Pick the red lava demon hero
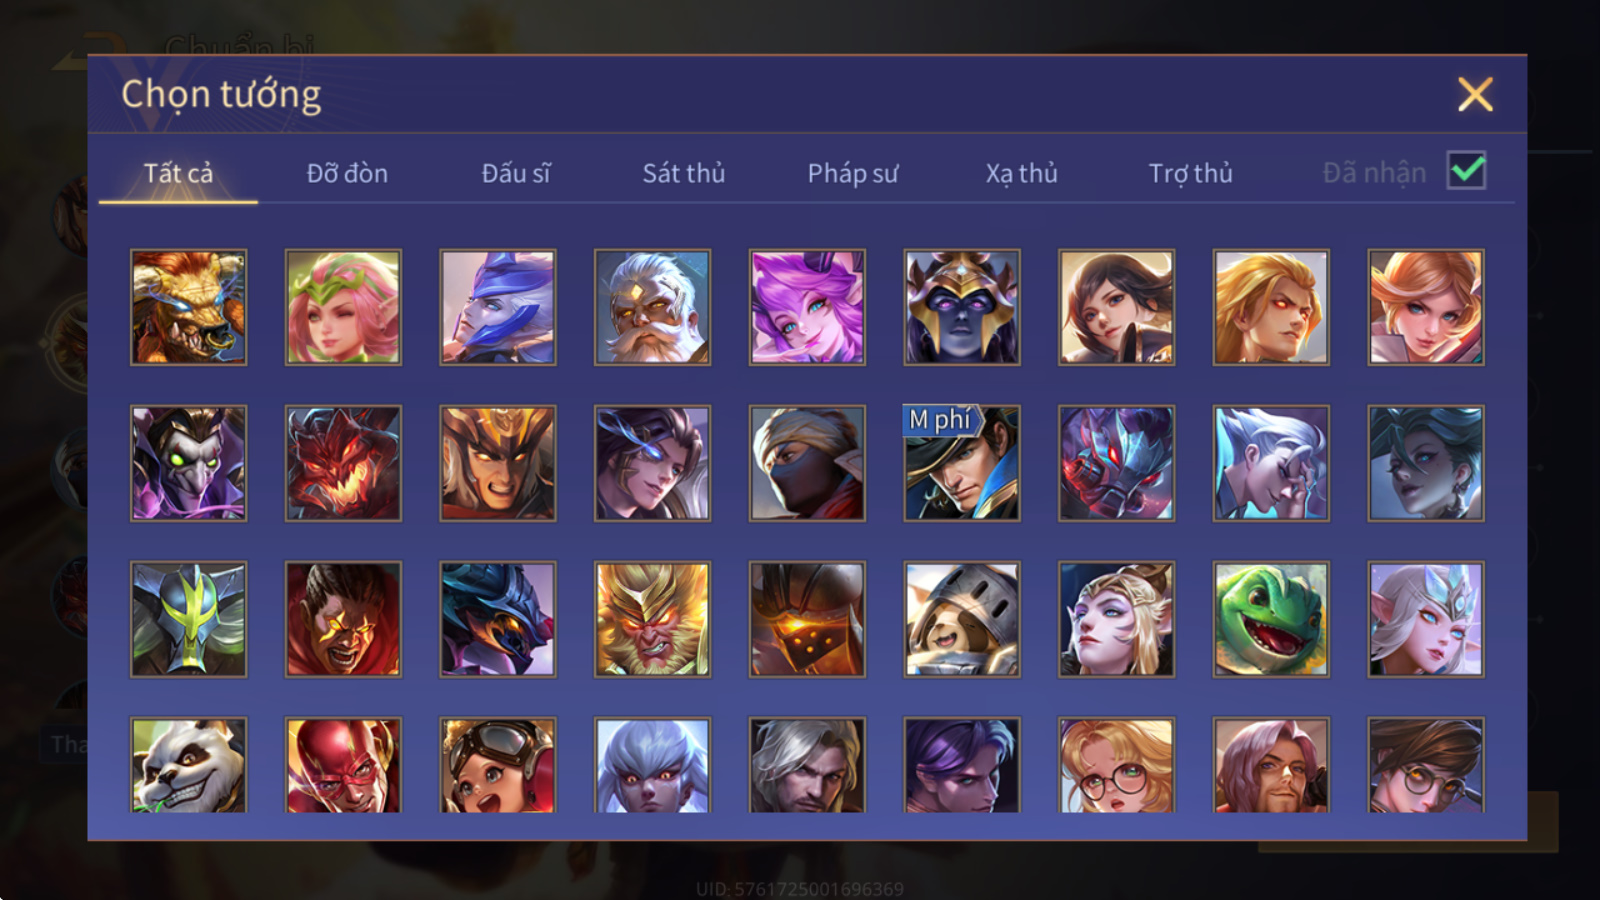Image resolution: width=1600 pixels, height=900 pixels. (x=343, y=463)
